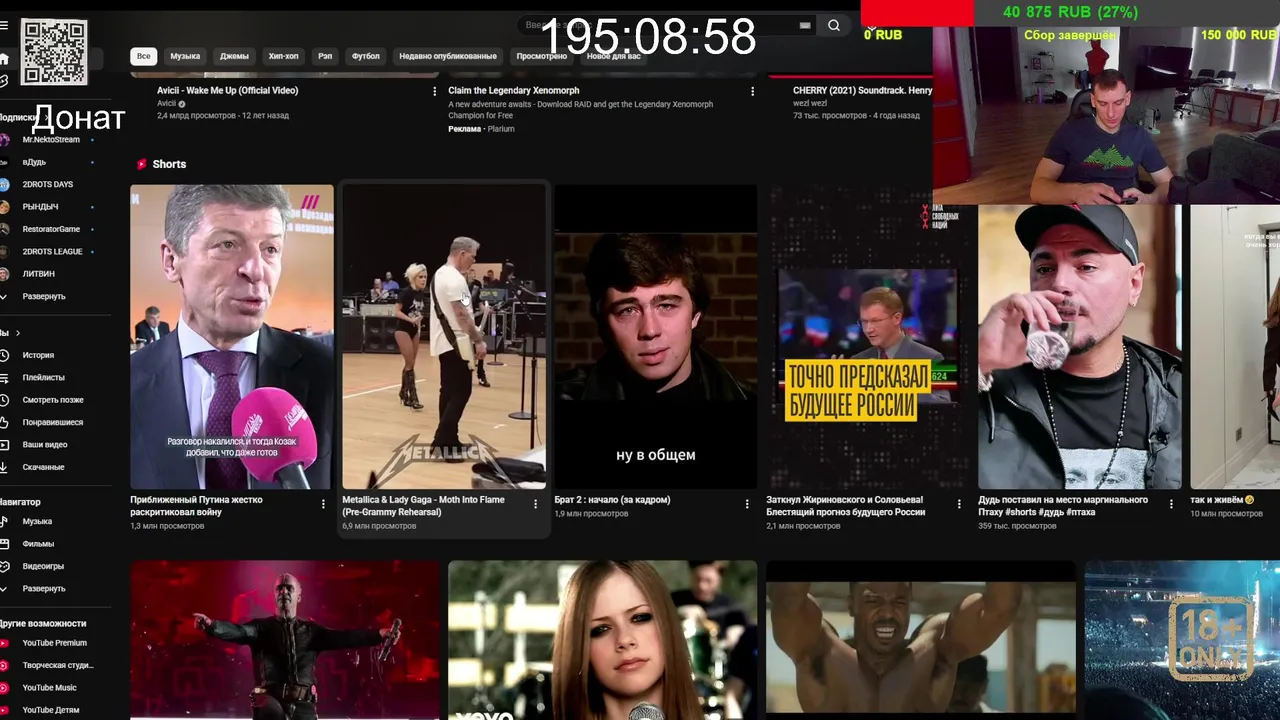The height and width of the screenshot is (720, 1280).
Task: Expand the 'Вы' section chevron
Action: tap(18, 333)
